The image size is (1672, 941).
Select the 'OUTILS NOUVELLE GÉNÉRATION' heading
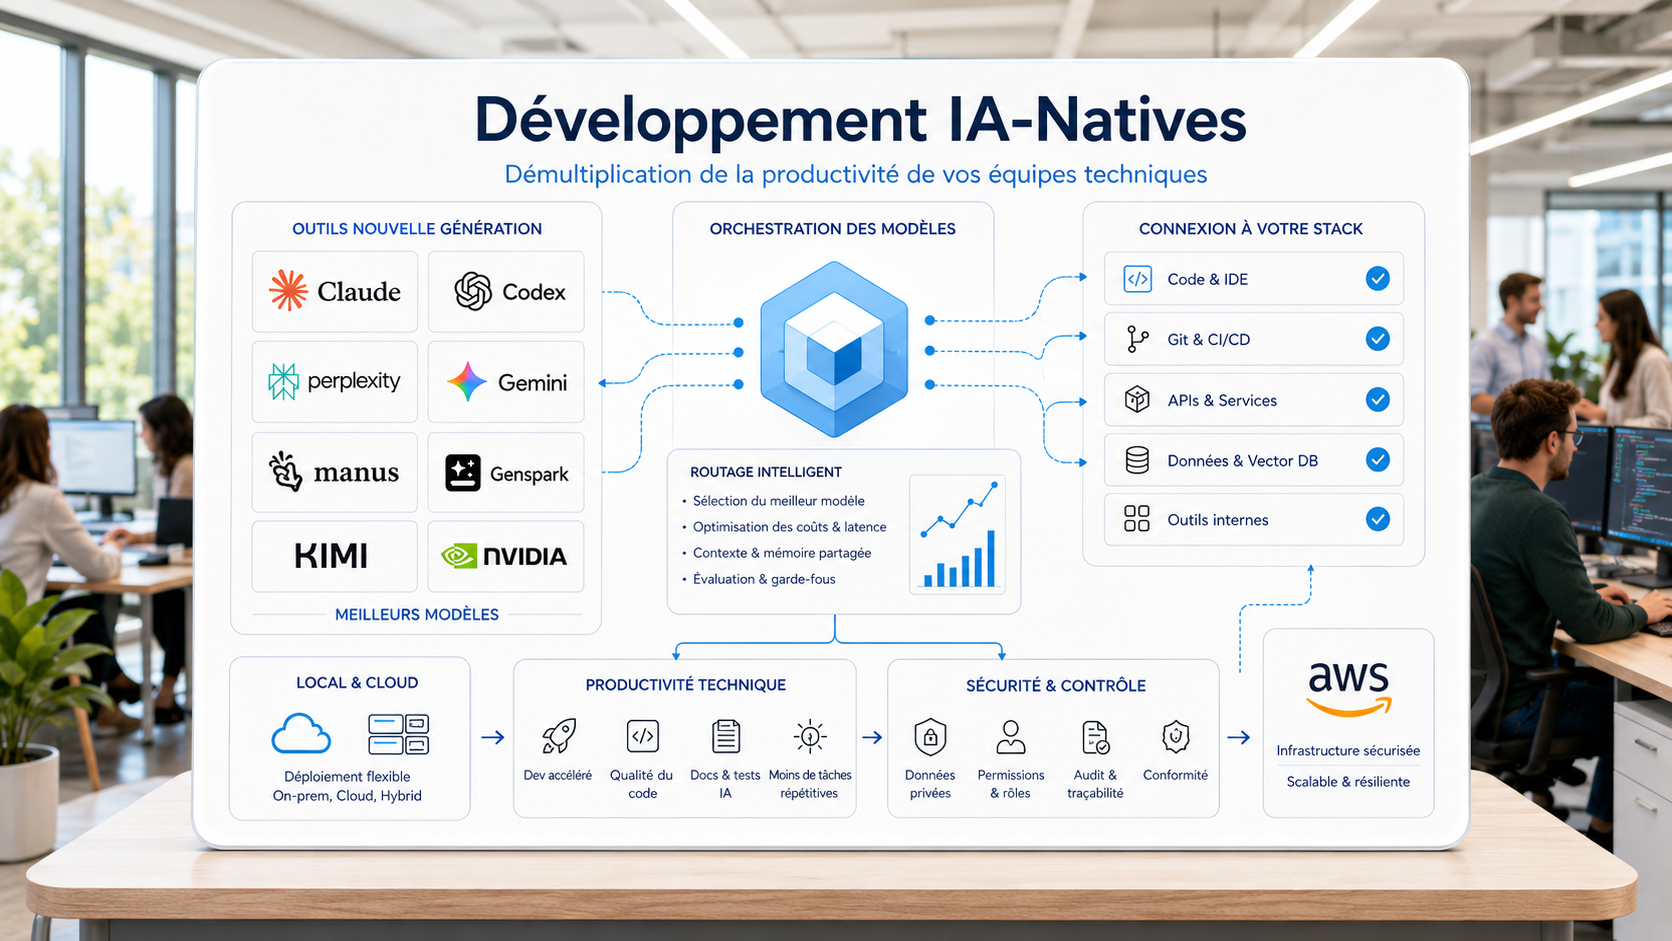pyautogui.click(x=417, y=229)
